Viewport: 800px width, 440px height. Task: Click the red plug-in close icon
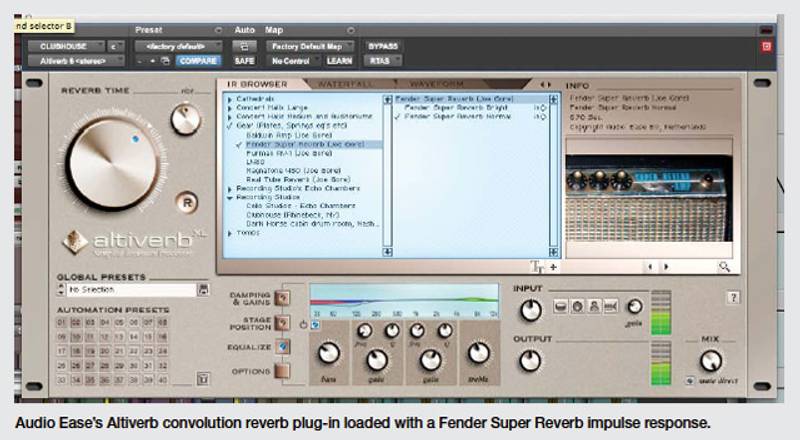click(767, 46)
